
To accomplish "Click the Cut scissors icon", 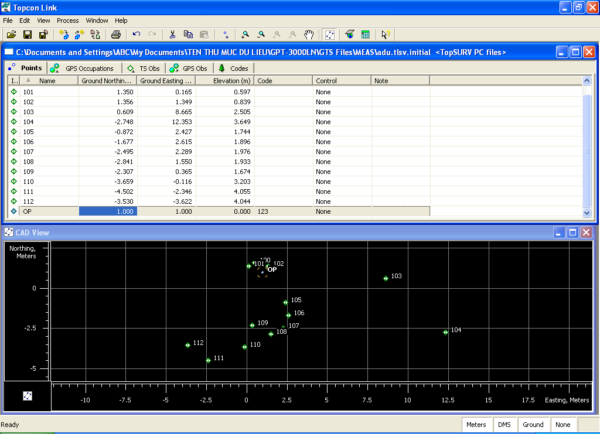I will 174,34.
